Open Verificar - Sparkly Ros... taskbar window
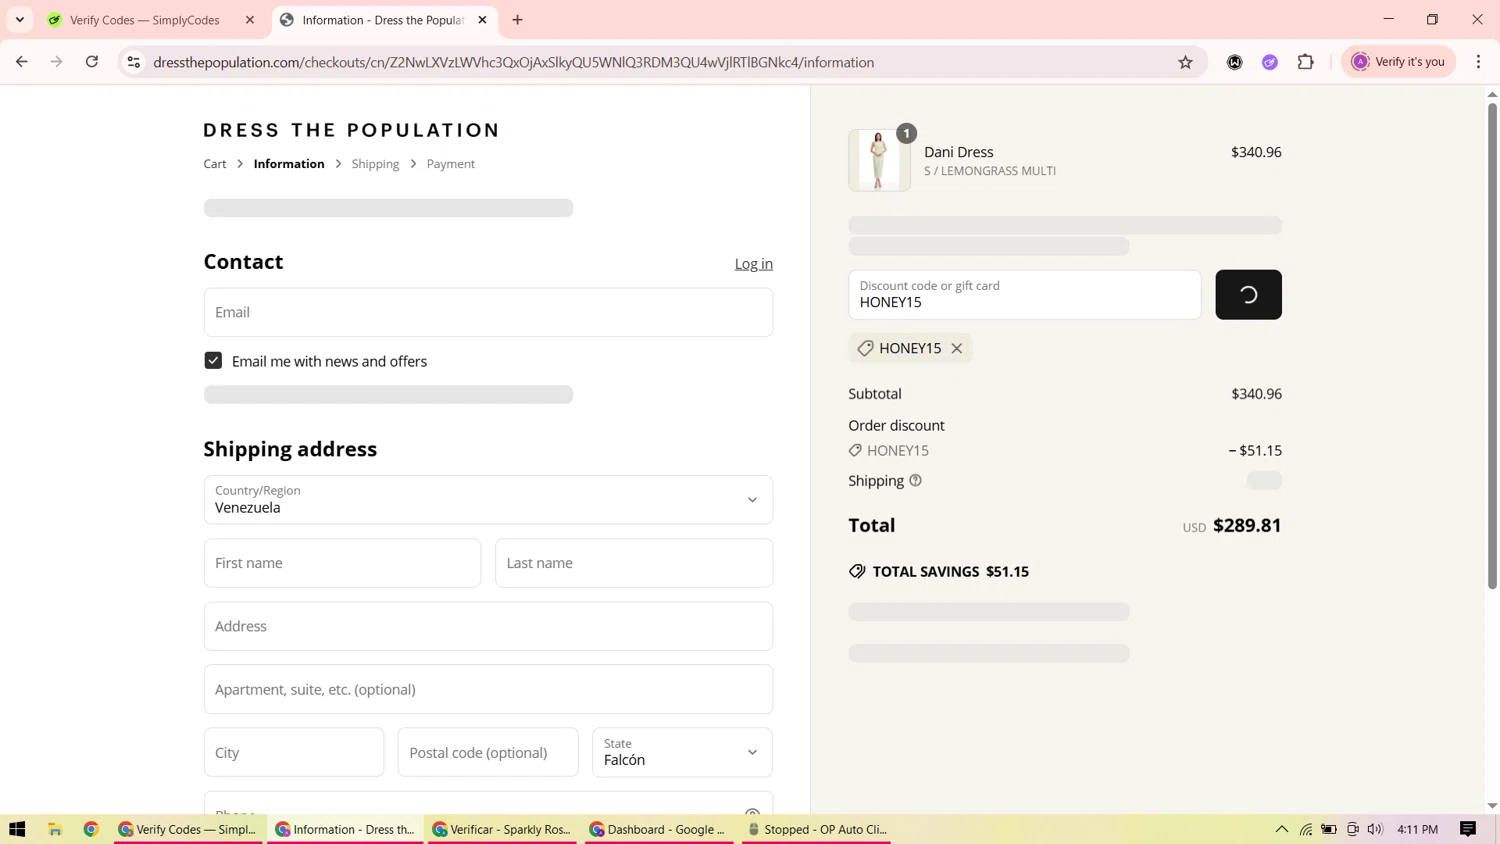The height and width of the screenshot is (844, 1500). 502,829
